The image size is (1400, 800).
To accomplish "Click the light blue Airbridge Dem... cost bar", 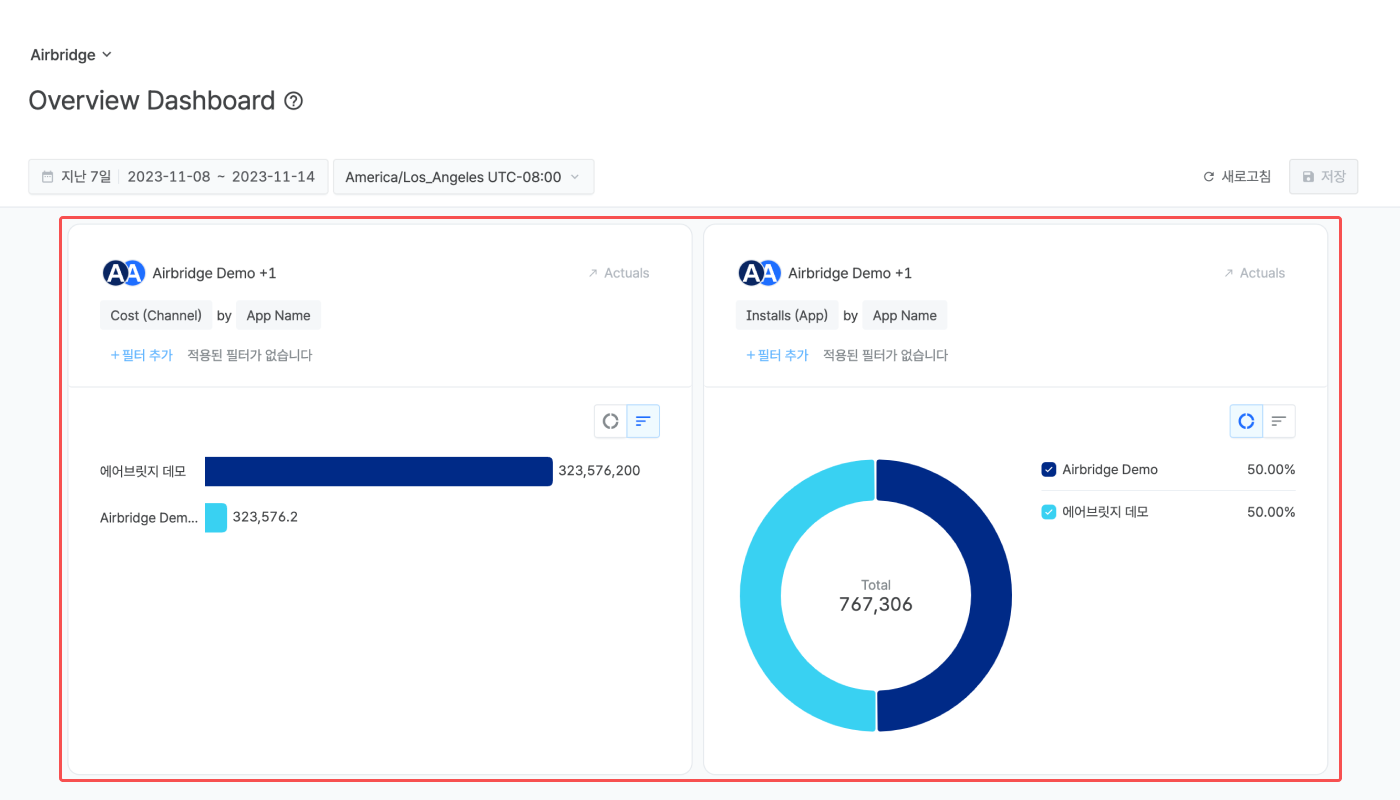I will pyautogui.click(x=216, y=518).
